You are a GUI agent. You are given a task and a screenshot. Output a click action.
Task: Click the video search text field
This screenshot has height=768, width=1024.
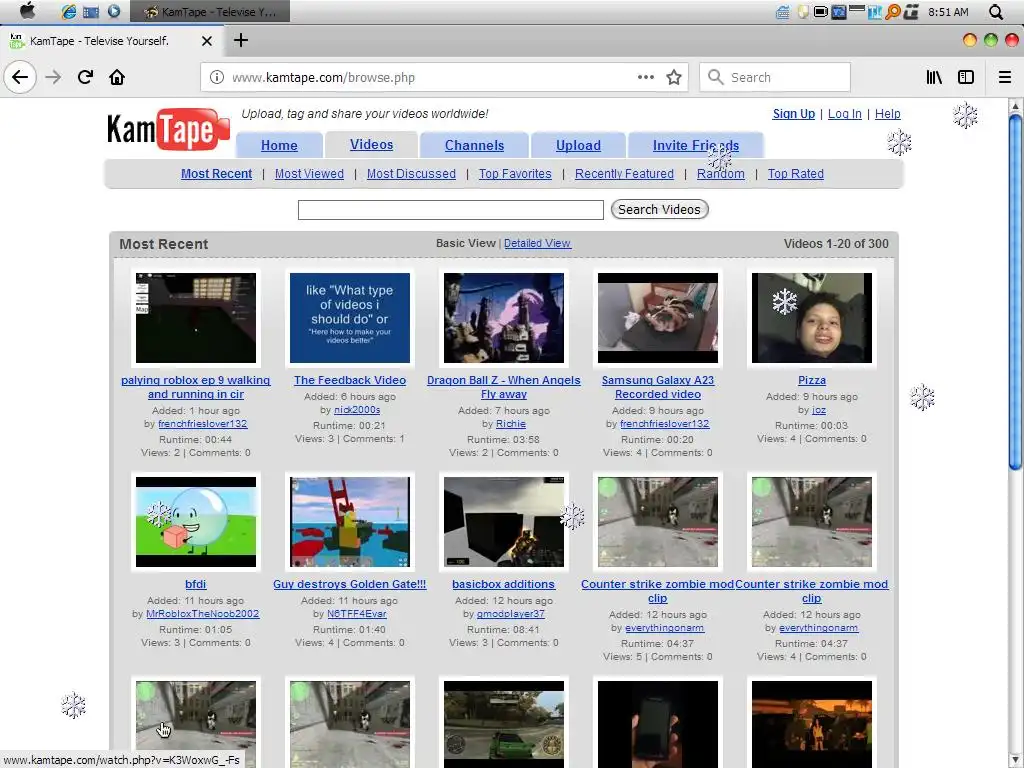[451, 210]
